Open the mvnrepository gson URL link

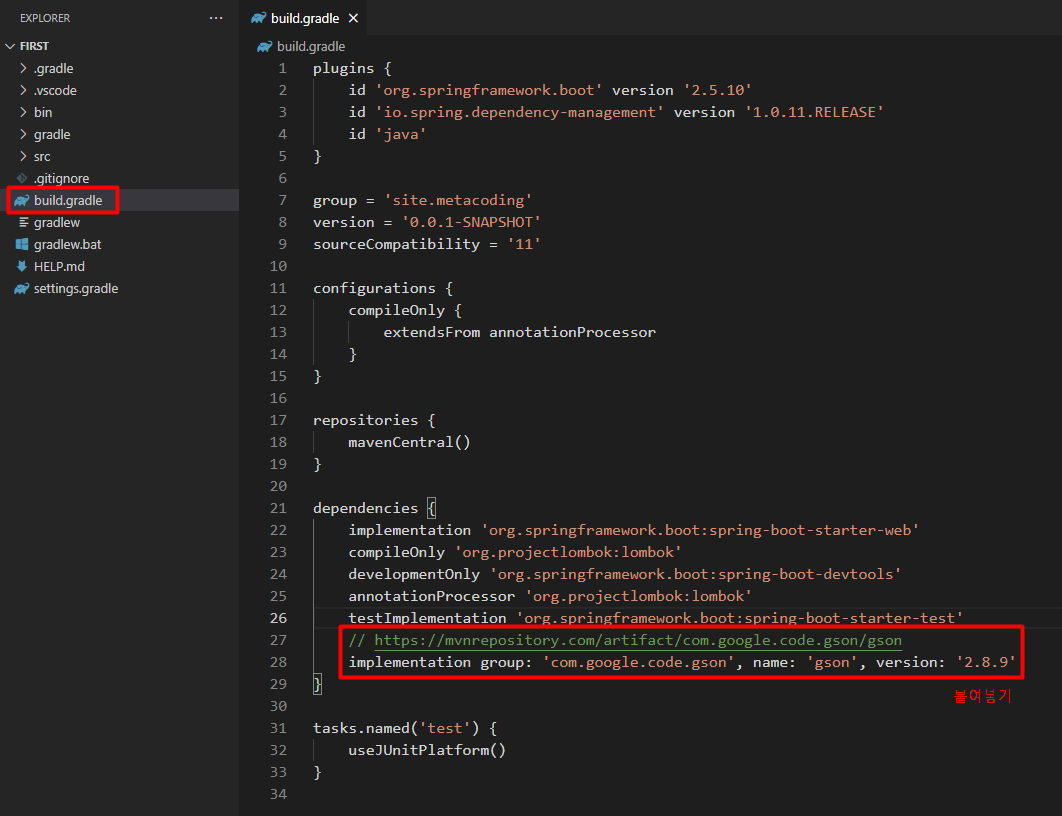[637, 640]
